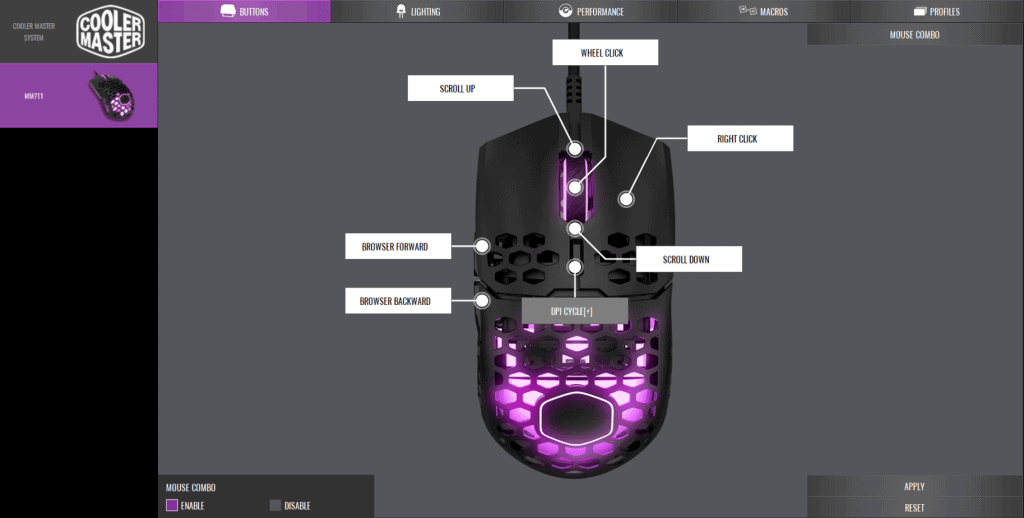This screenshot has height=518, width=1024.
Task: Open the Buttons tab
Action: (244, 11)
